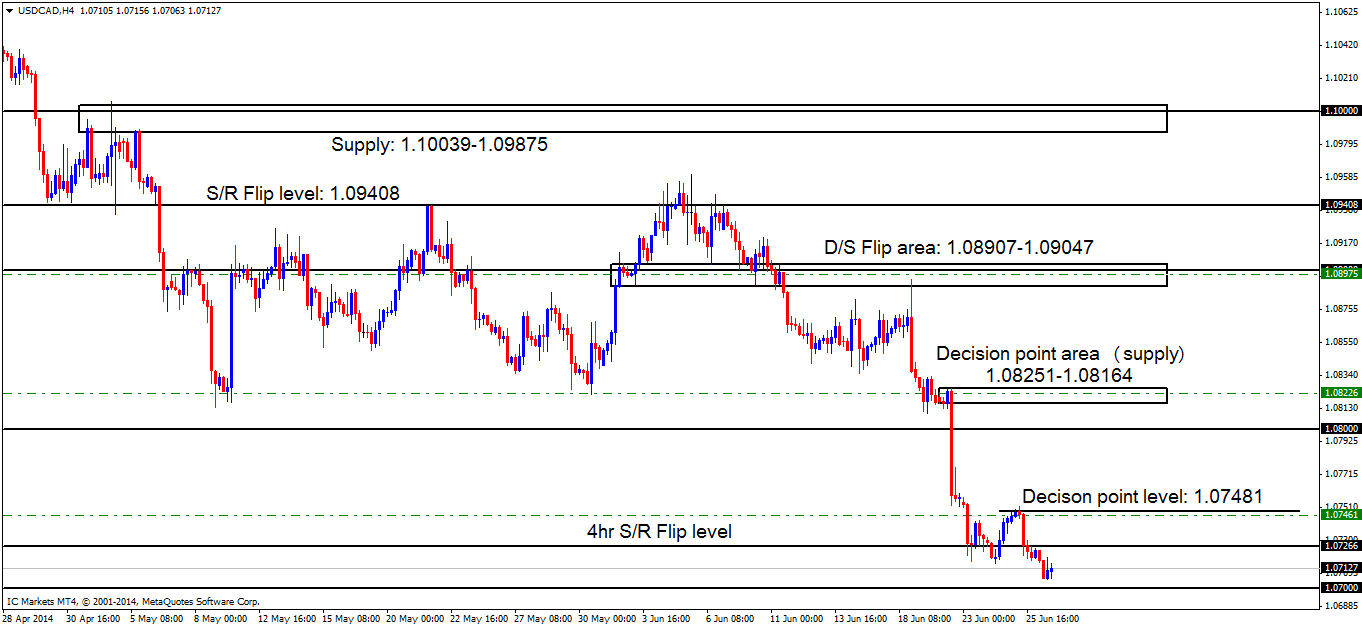Viewport: 1362px width, 627px height.
Task: Click the 1.09408 price tag on axis
Action: (1340, 204)
